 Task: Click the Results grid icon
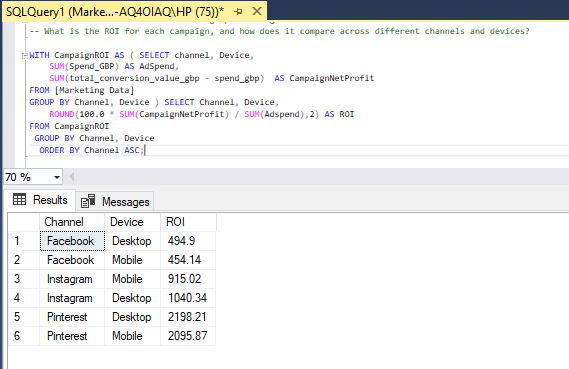click(x=20, y=199)
